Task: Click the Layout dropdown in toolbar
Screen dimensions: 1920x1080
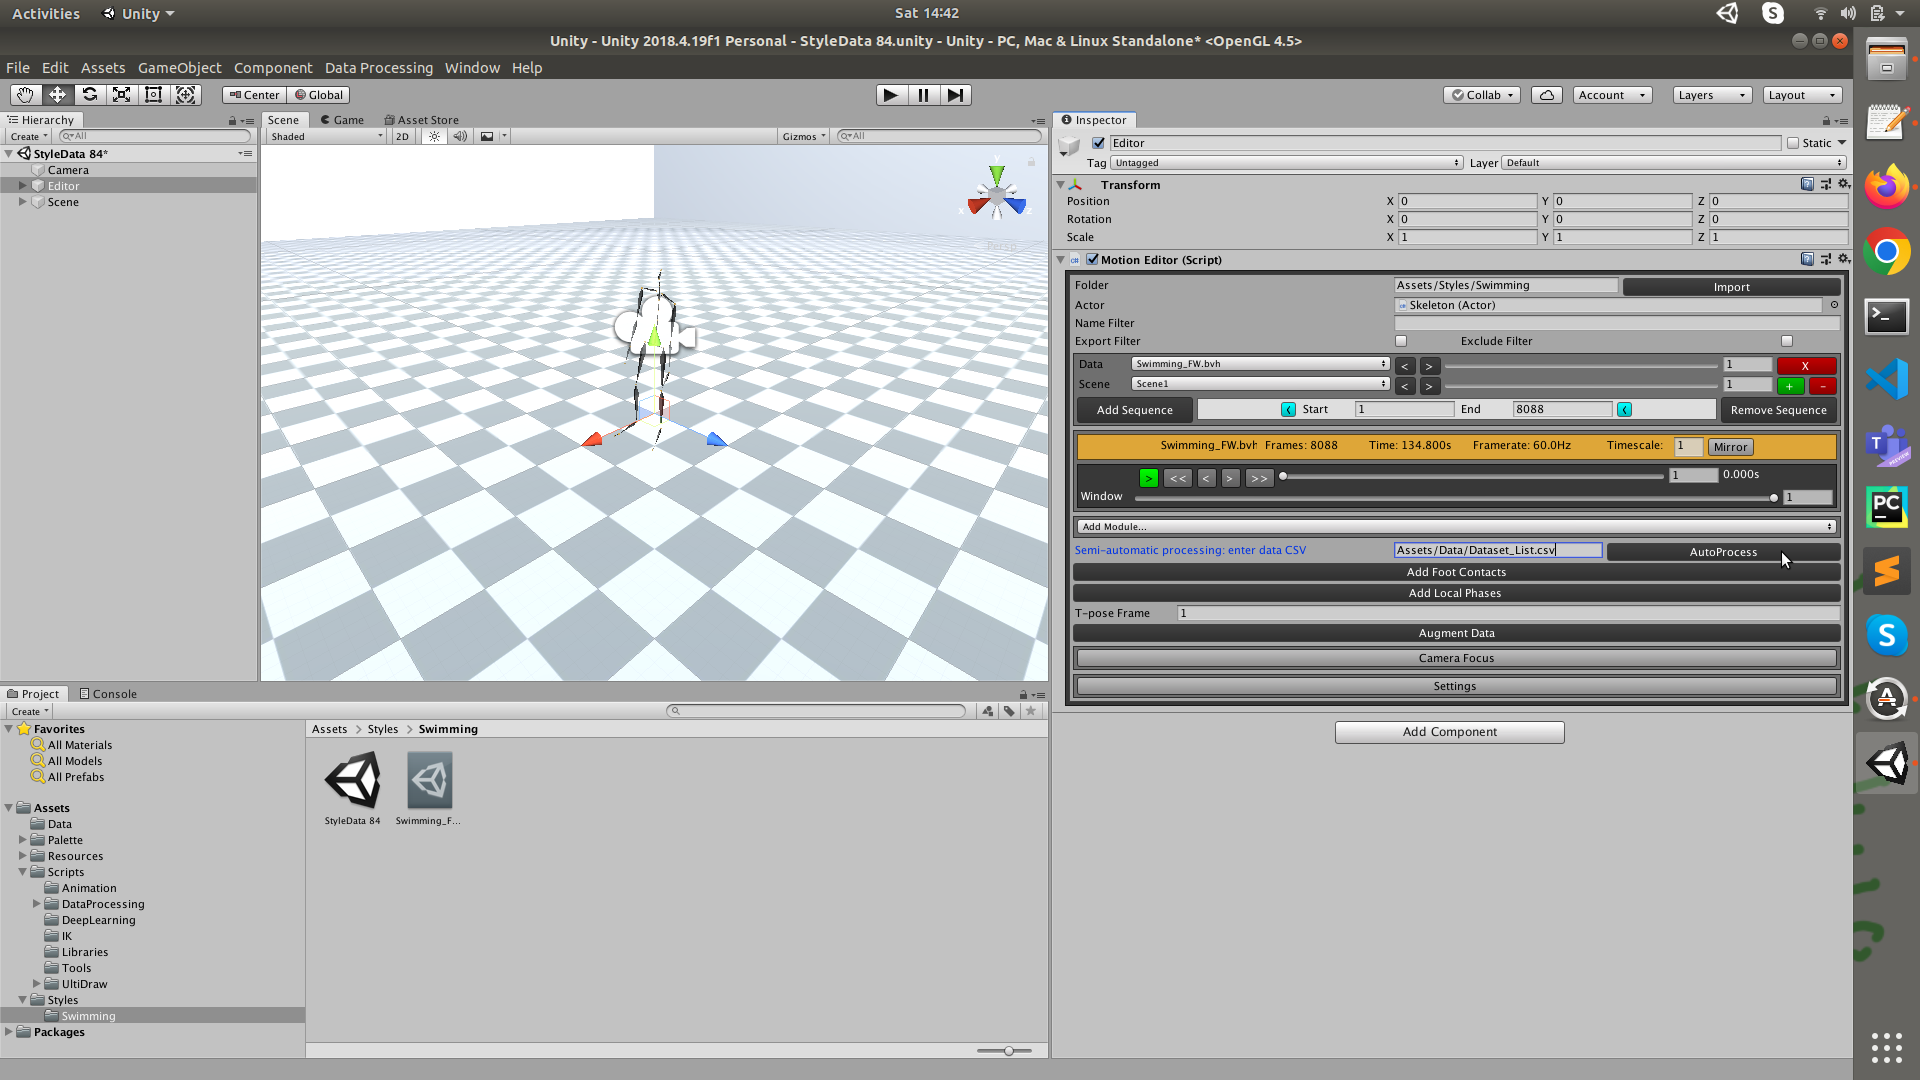Action: click(x=1800, y=94)
